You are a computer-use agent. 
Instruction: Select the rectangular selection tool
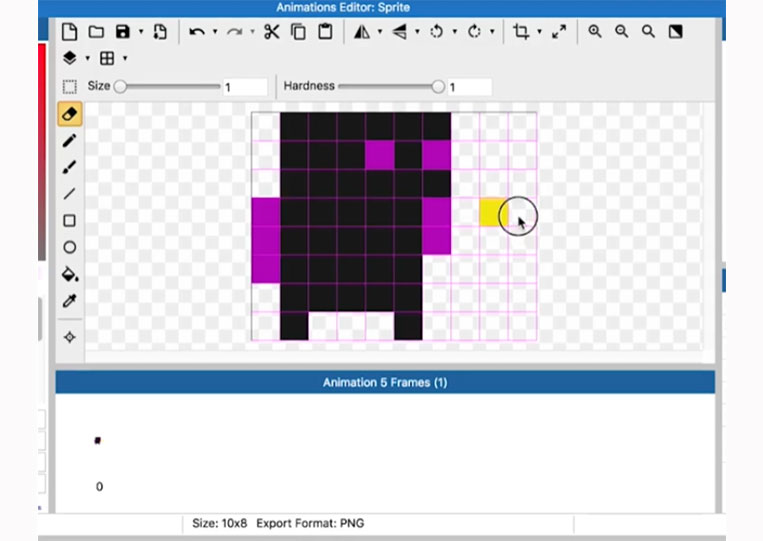(x=70, y=87)
